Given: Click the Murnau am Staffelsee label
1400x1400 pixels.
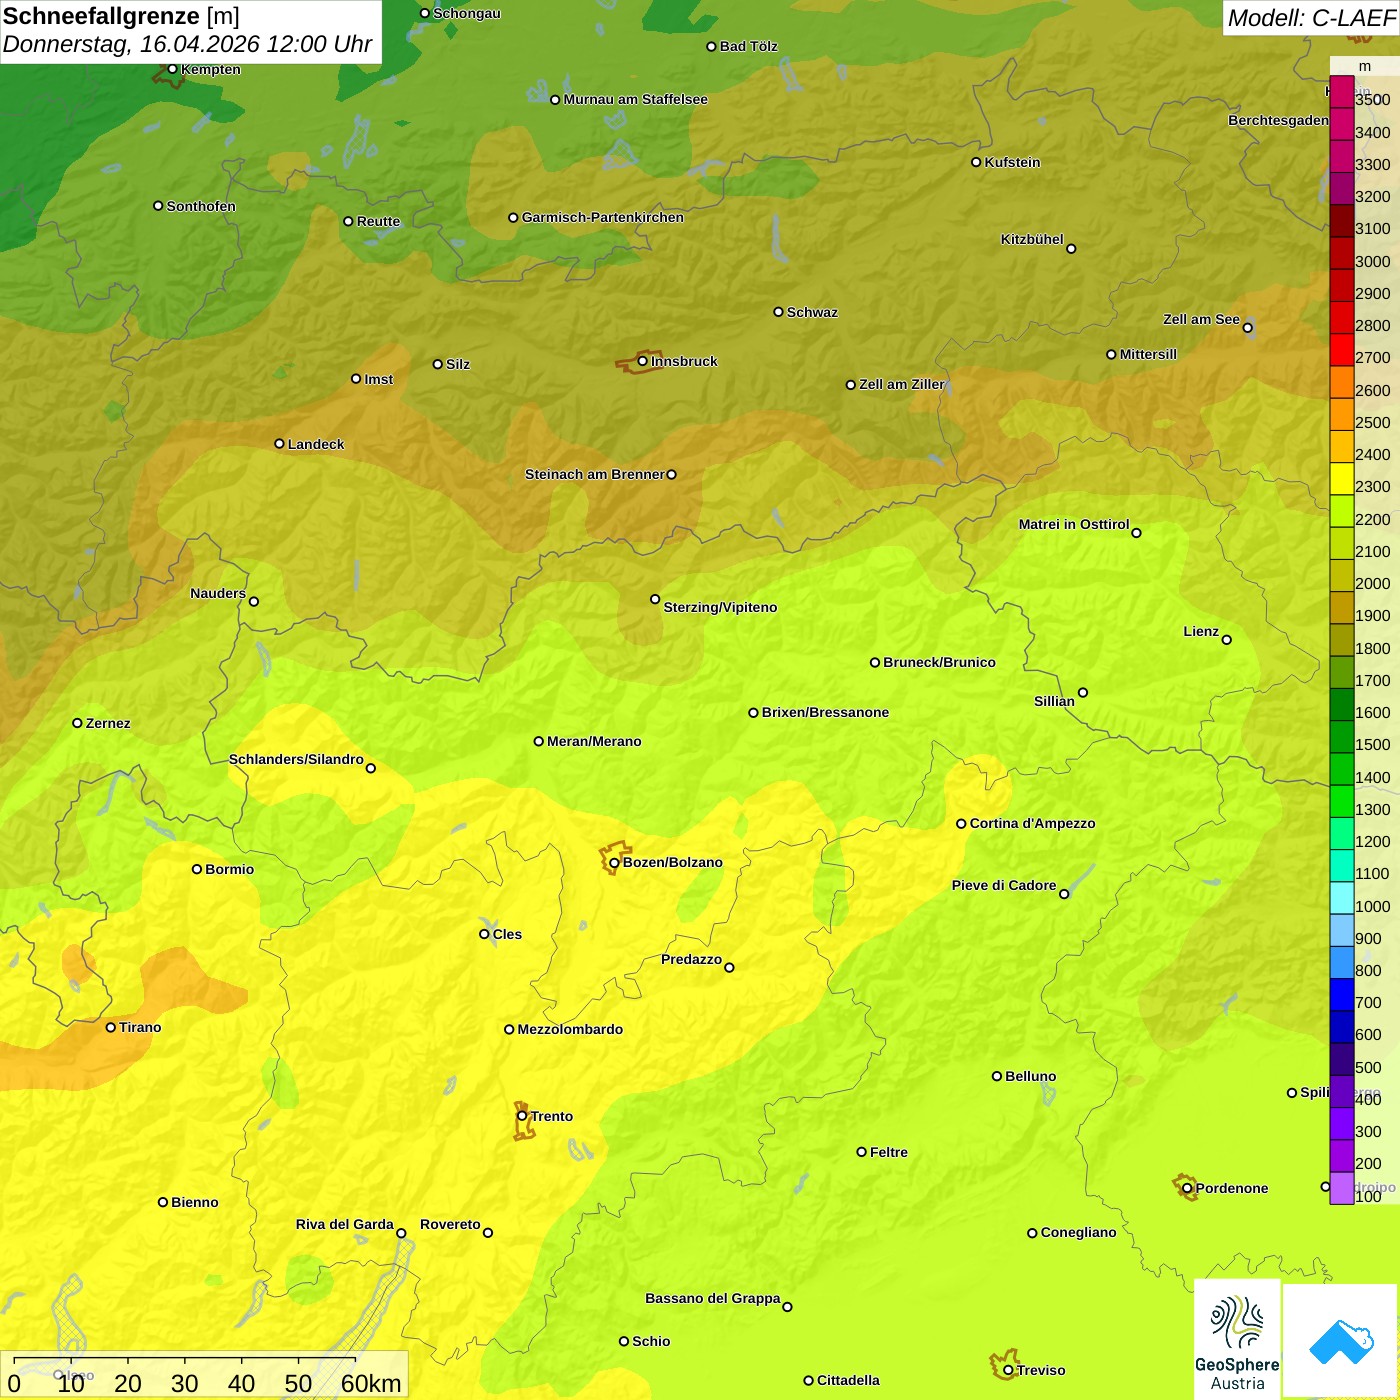Looking at the screenshot, I should 635,99.
